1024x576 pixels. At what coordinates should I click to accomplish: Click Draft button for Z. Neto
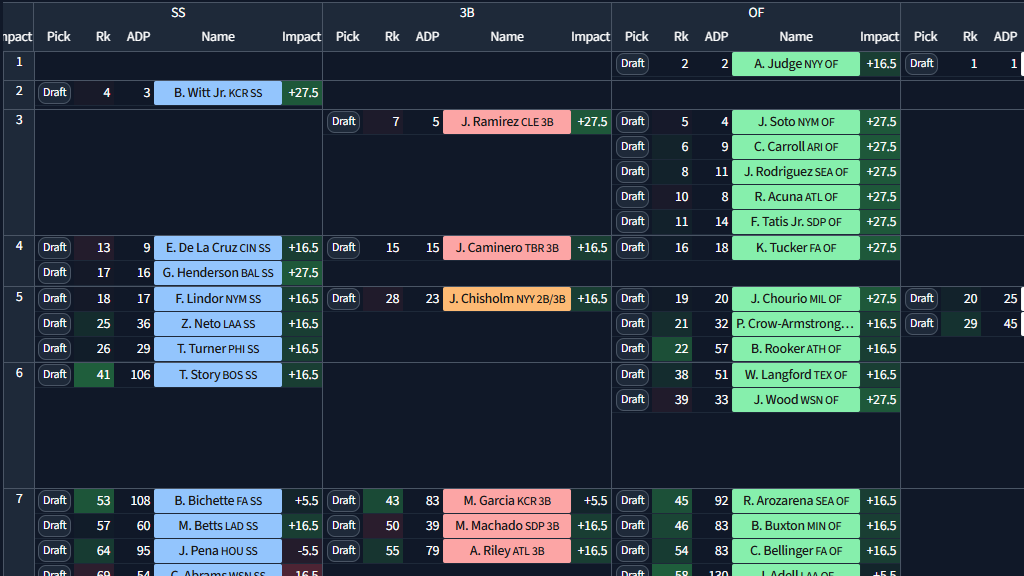coord(54,323)
